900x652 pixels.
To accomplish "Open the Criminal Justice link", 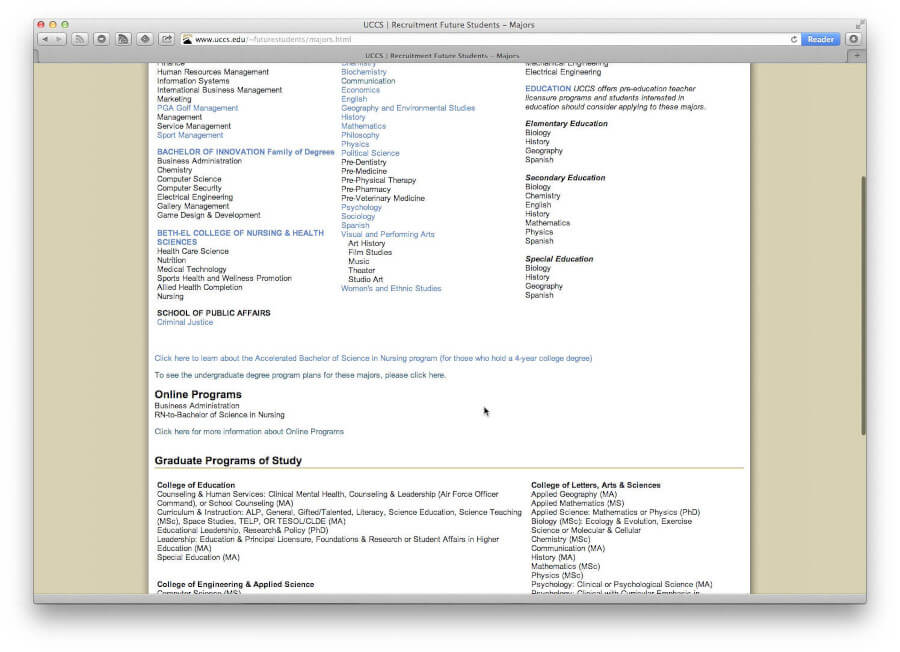I will [x=185, y=322].
